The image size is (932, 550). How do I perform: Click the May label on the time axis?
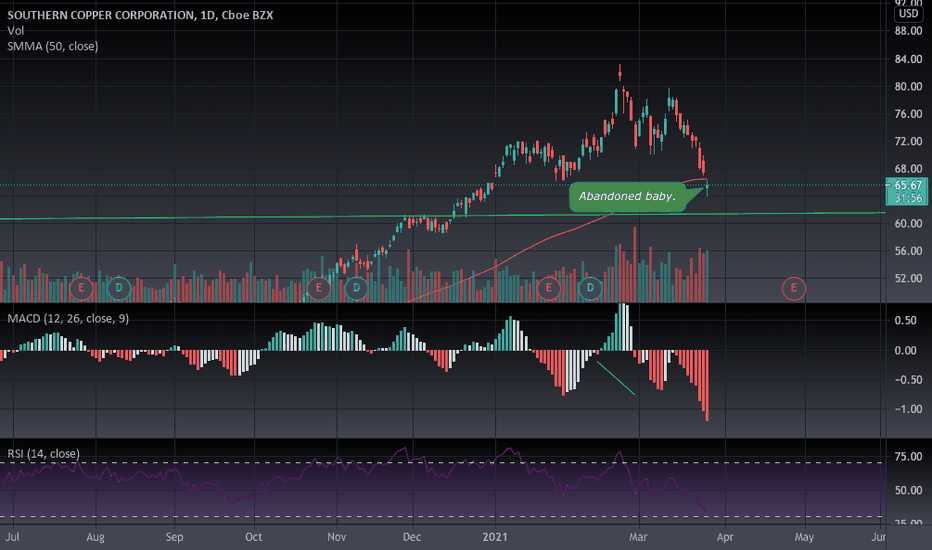tap(804, 537)
